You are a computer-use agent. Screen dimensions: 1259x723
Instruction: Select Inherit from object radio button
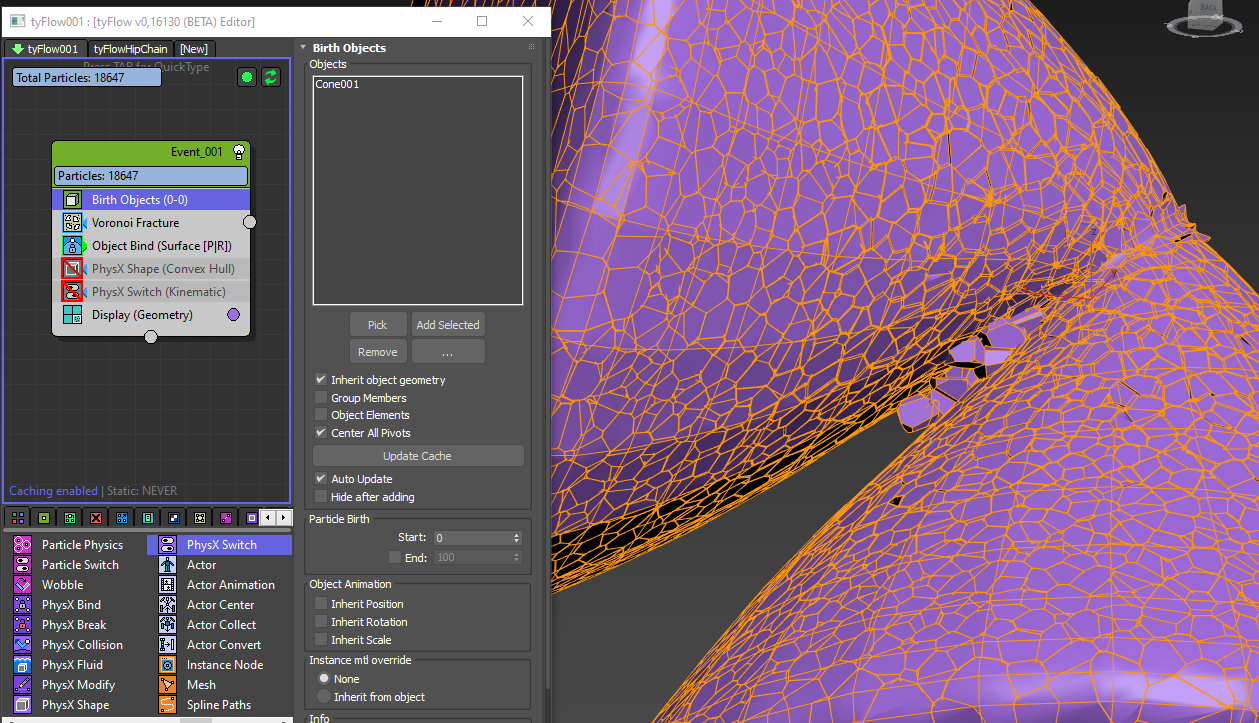coord(323,697)
